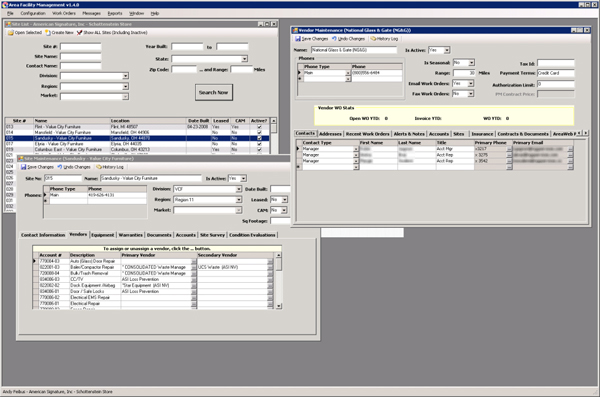Click Vendor Maintenance window title icon

tap(295, 30)
